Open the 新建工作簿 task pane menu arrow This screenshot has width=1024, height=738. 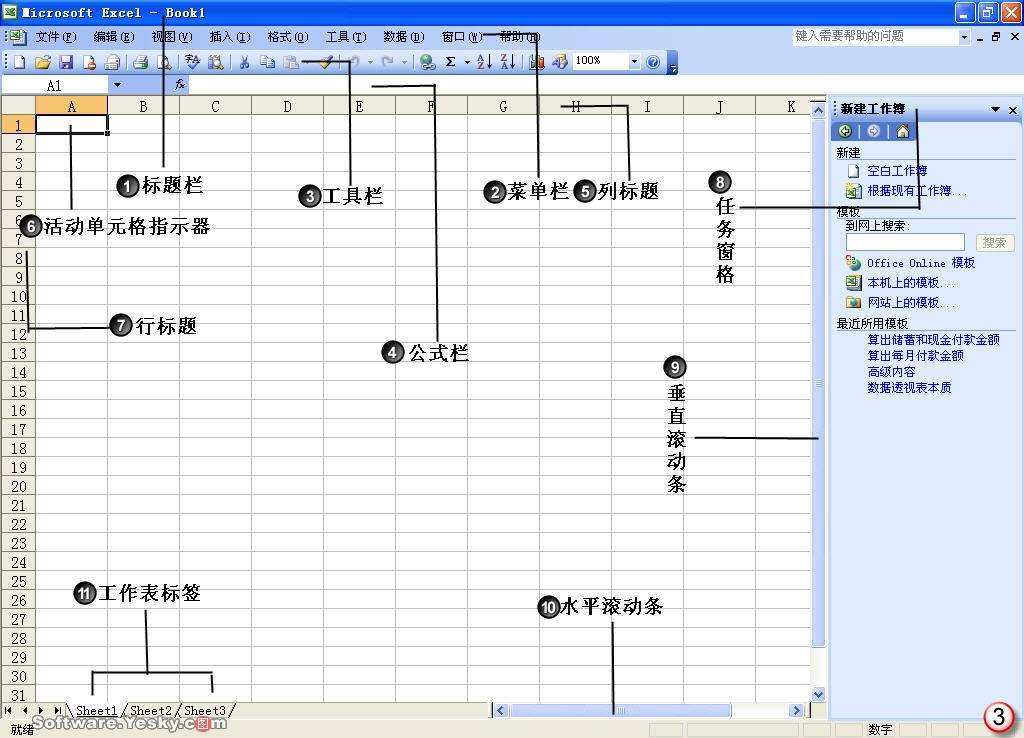[995, 110]
